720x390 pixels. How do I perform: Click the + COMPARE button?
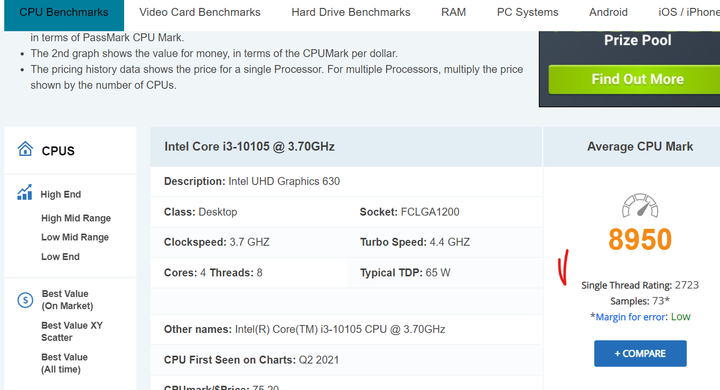point(640,353)
